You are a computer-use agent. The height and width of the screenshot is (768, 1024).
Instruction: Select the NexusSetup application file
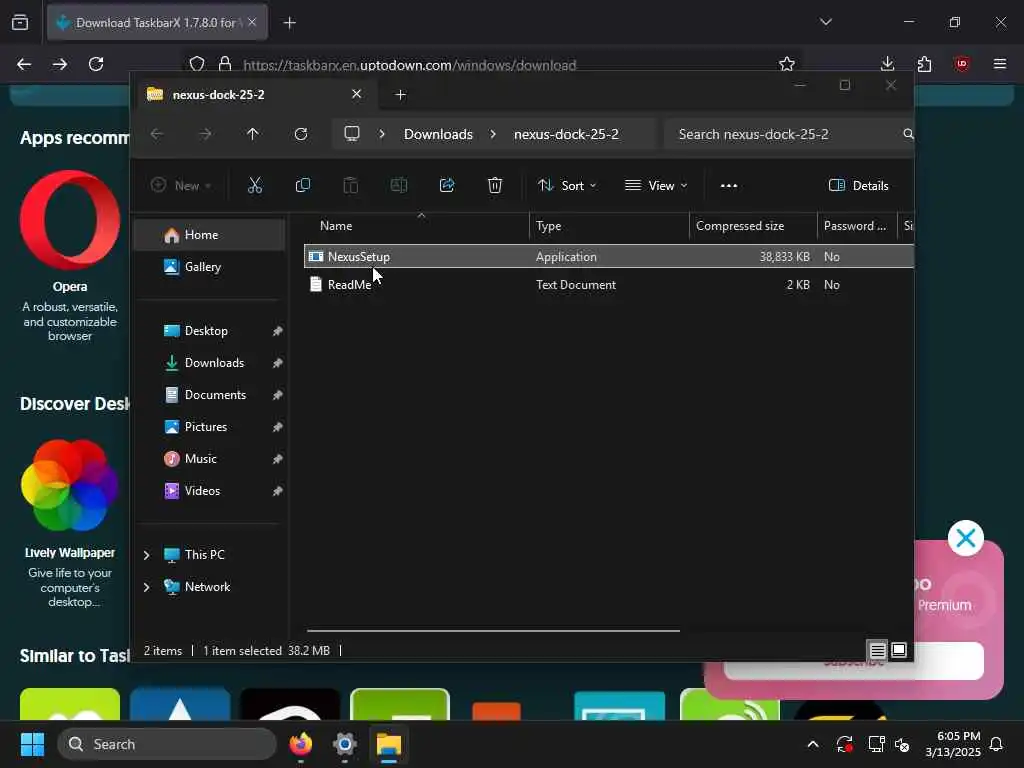(609, 256)
